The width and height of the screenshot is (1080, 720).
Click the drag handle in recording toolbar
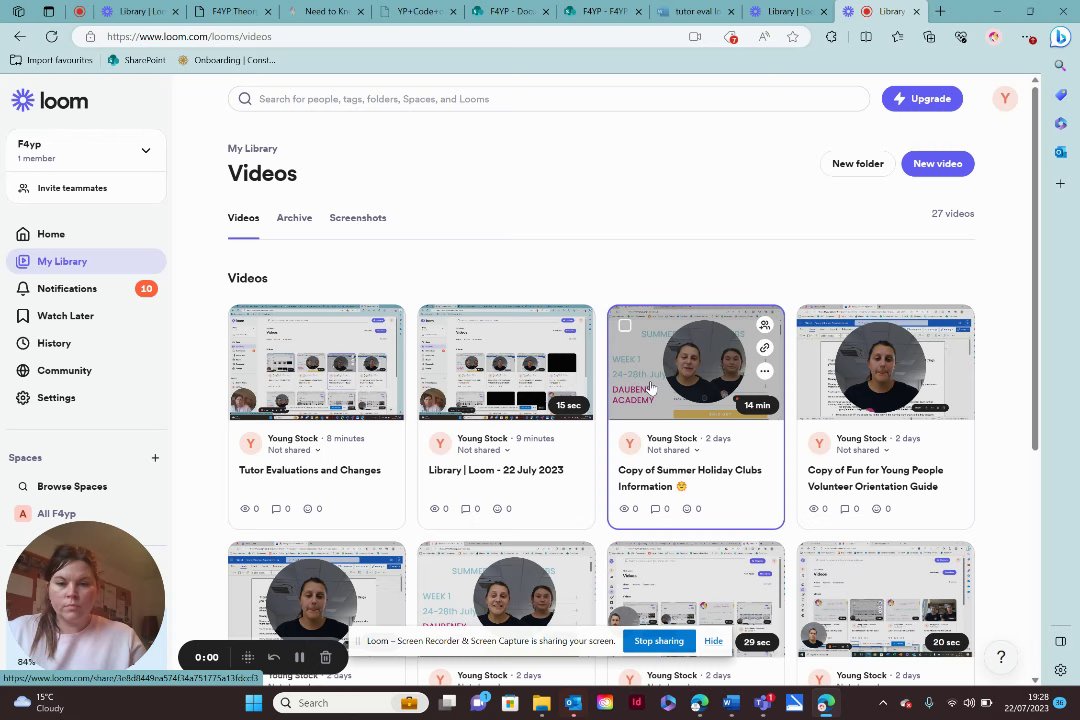248,657
